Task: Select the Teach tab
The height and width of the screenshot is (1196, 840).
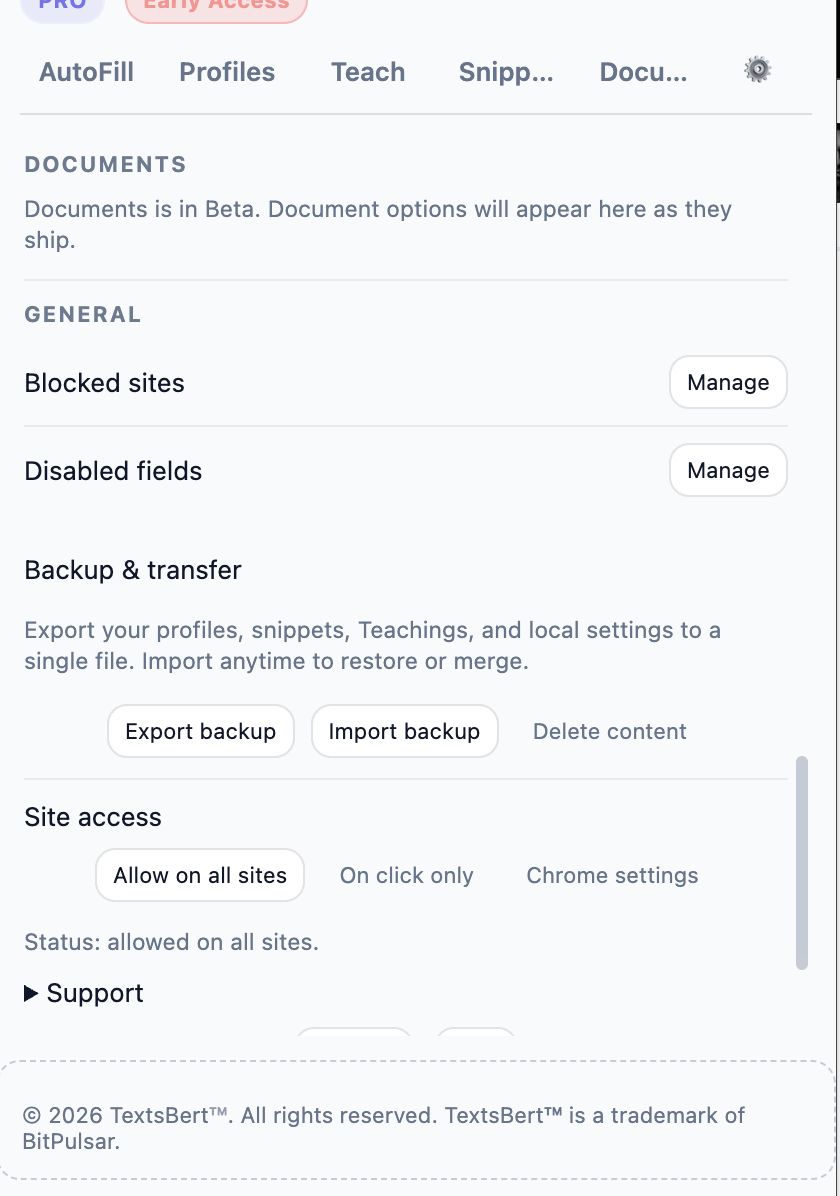Action: [x=367, y=72]
